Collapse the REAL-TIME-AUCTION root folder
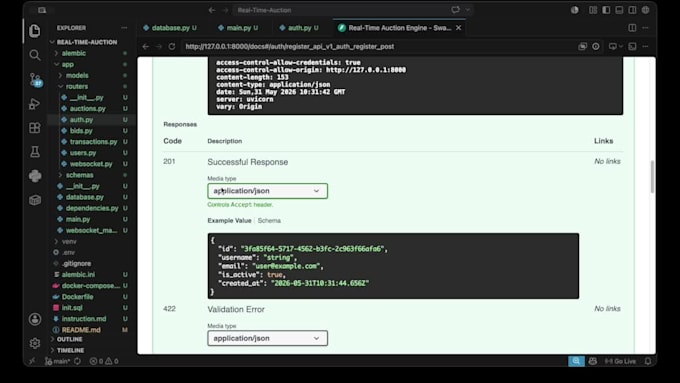Screen dimensions: 680x383 coord(87,42)
